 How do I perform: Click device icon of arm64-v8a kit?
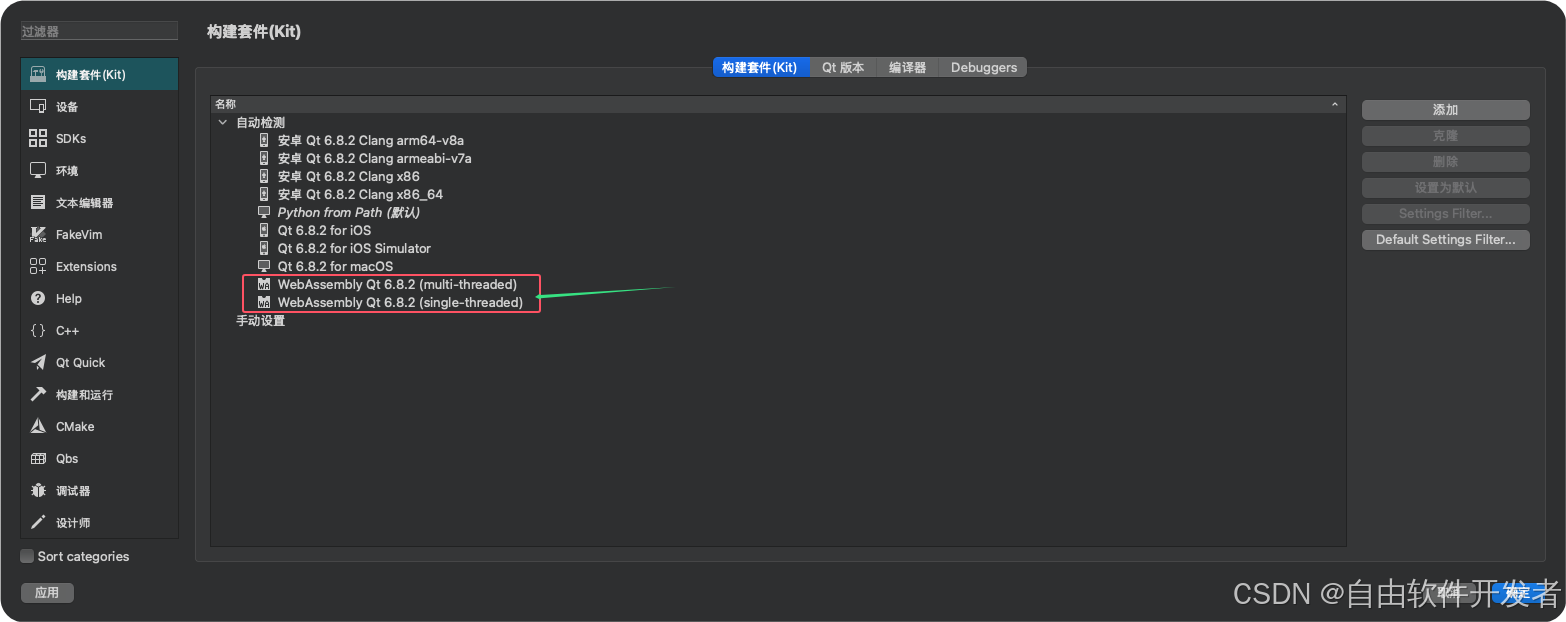[x=264, y=141]
